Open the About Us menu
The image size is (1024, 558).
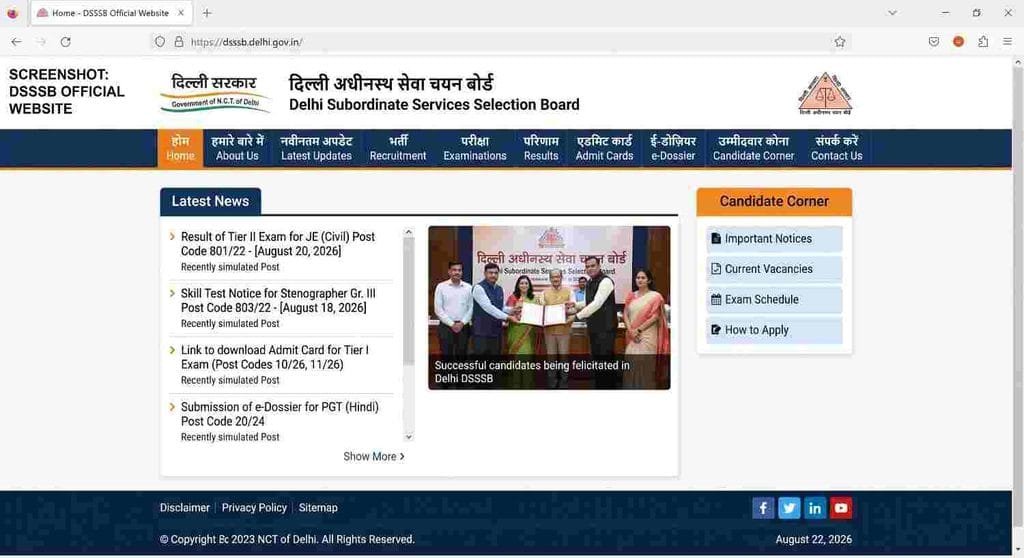coord(237,148)
